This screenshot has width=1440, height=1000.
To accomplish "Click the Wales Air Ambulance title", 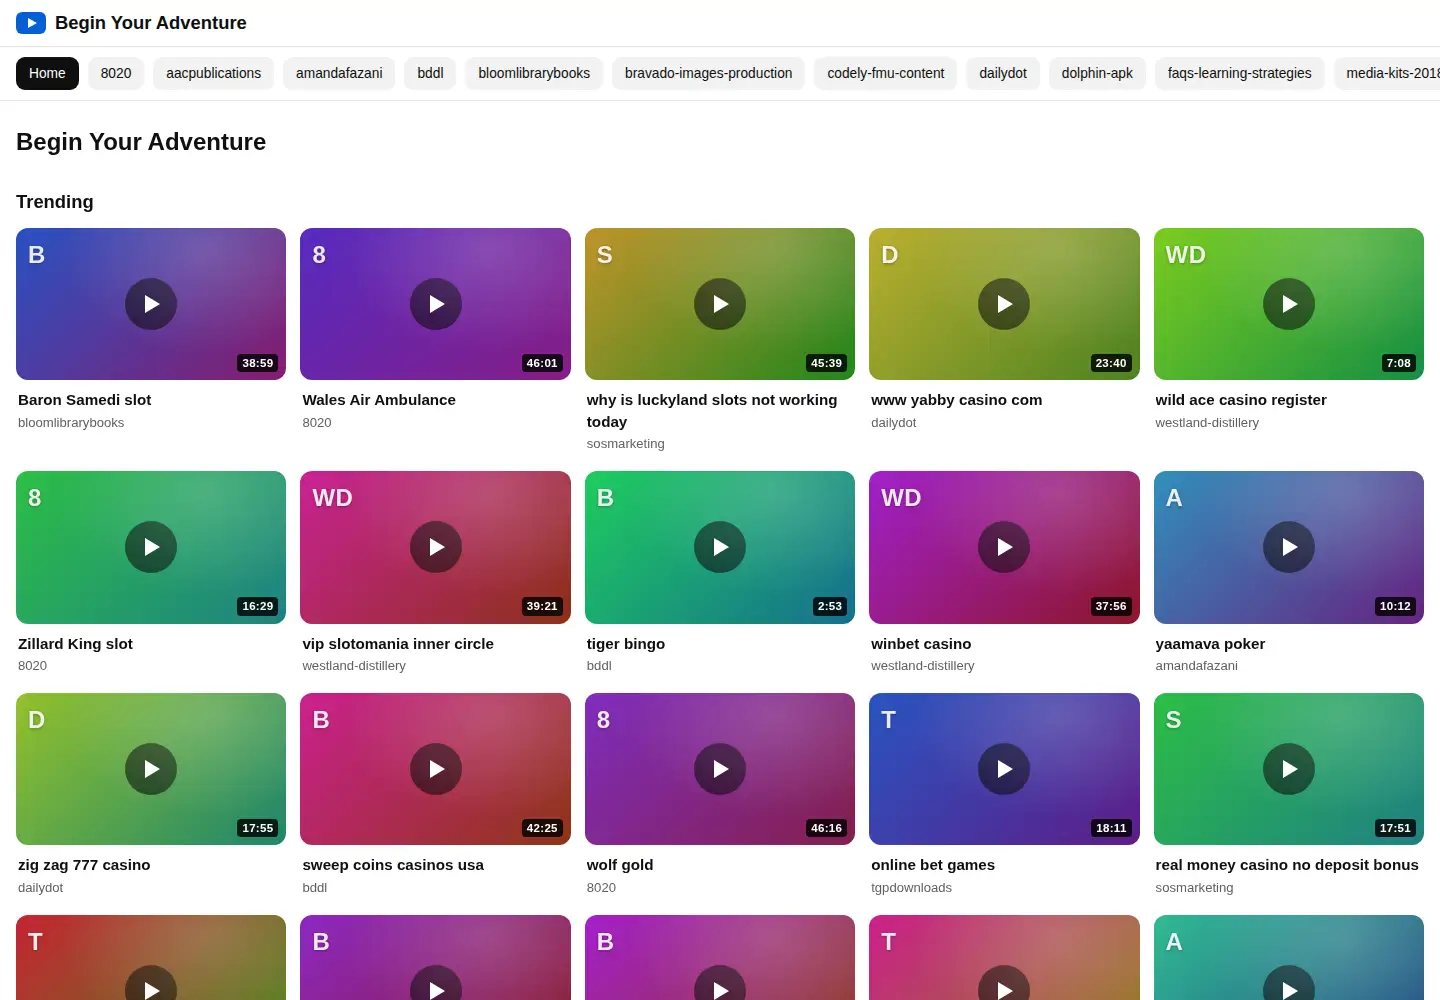I will [x=379, y=400].
